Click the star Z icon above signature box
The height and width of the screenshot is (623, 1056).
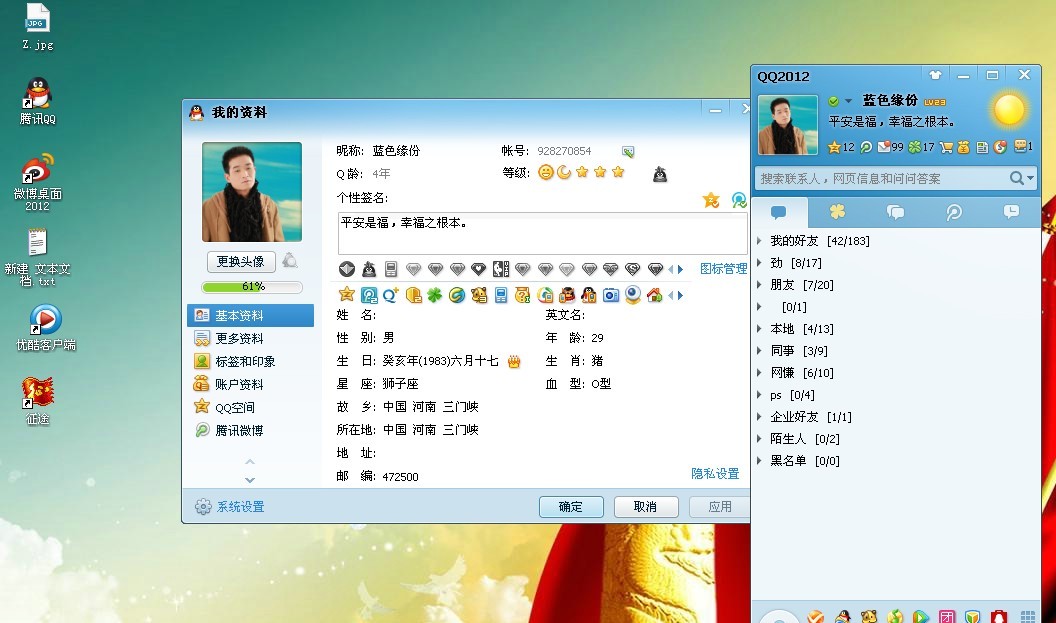[711, 200]
